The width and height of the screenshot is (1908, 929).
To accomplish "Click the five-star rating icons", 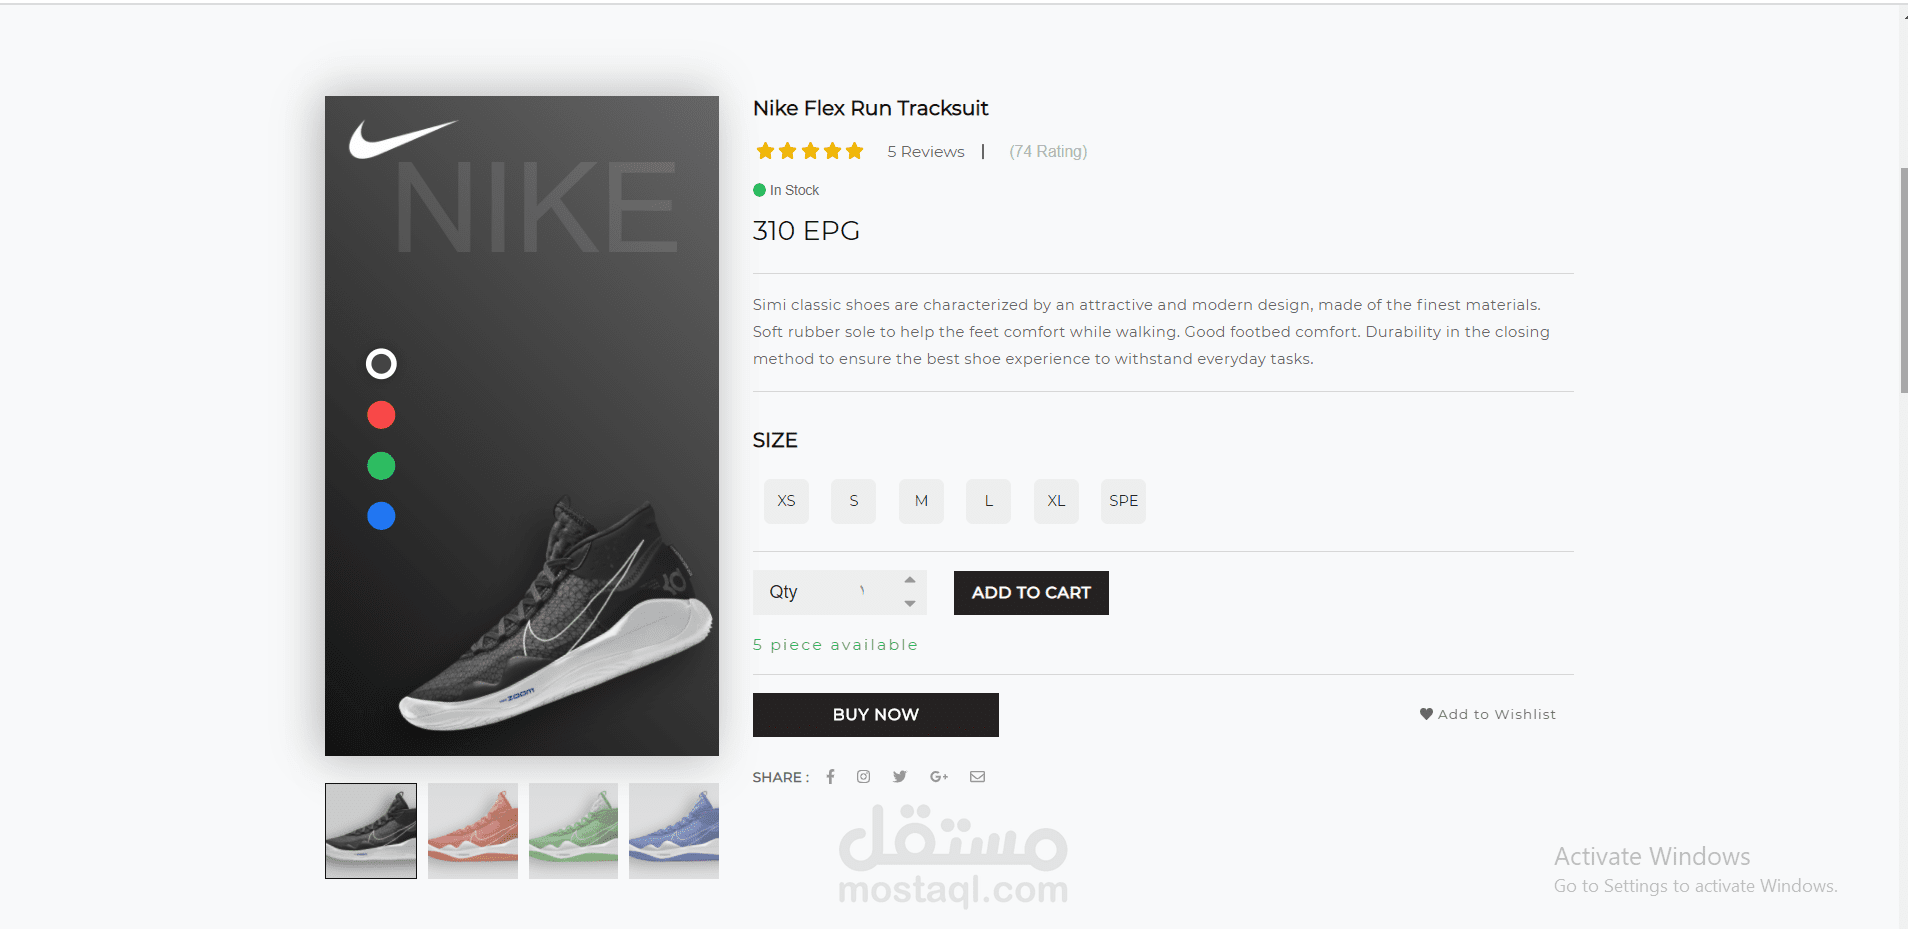I will 810,151.
